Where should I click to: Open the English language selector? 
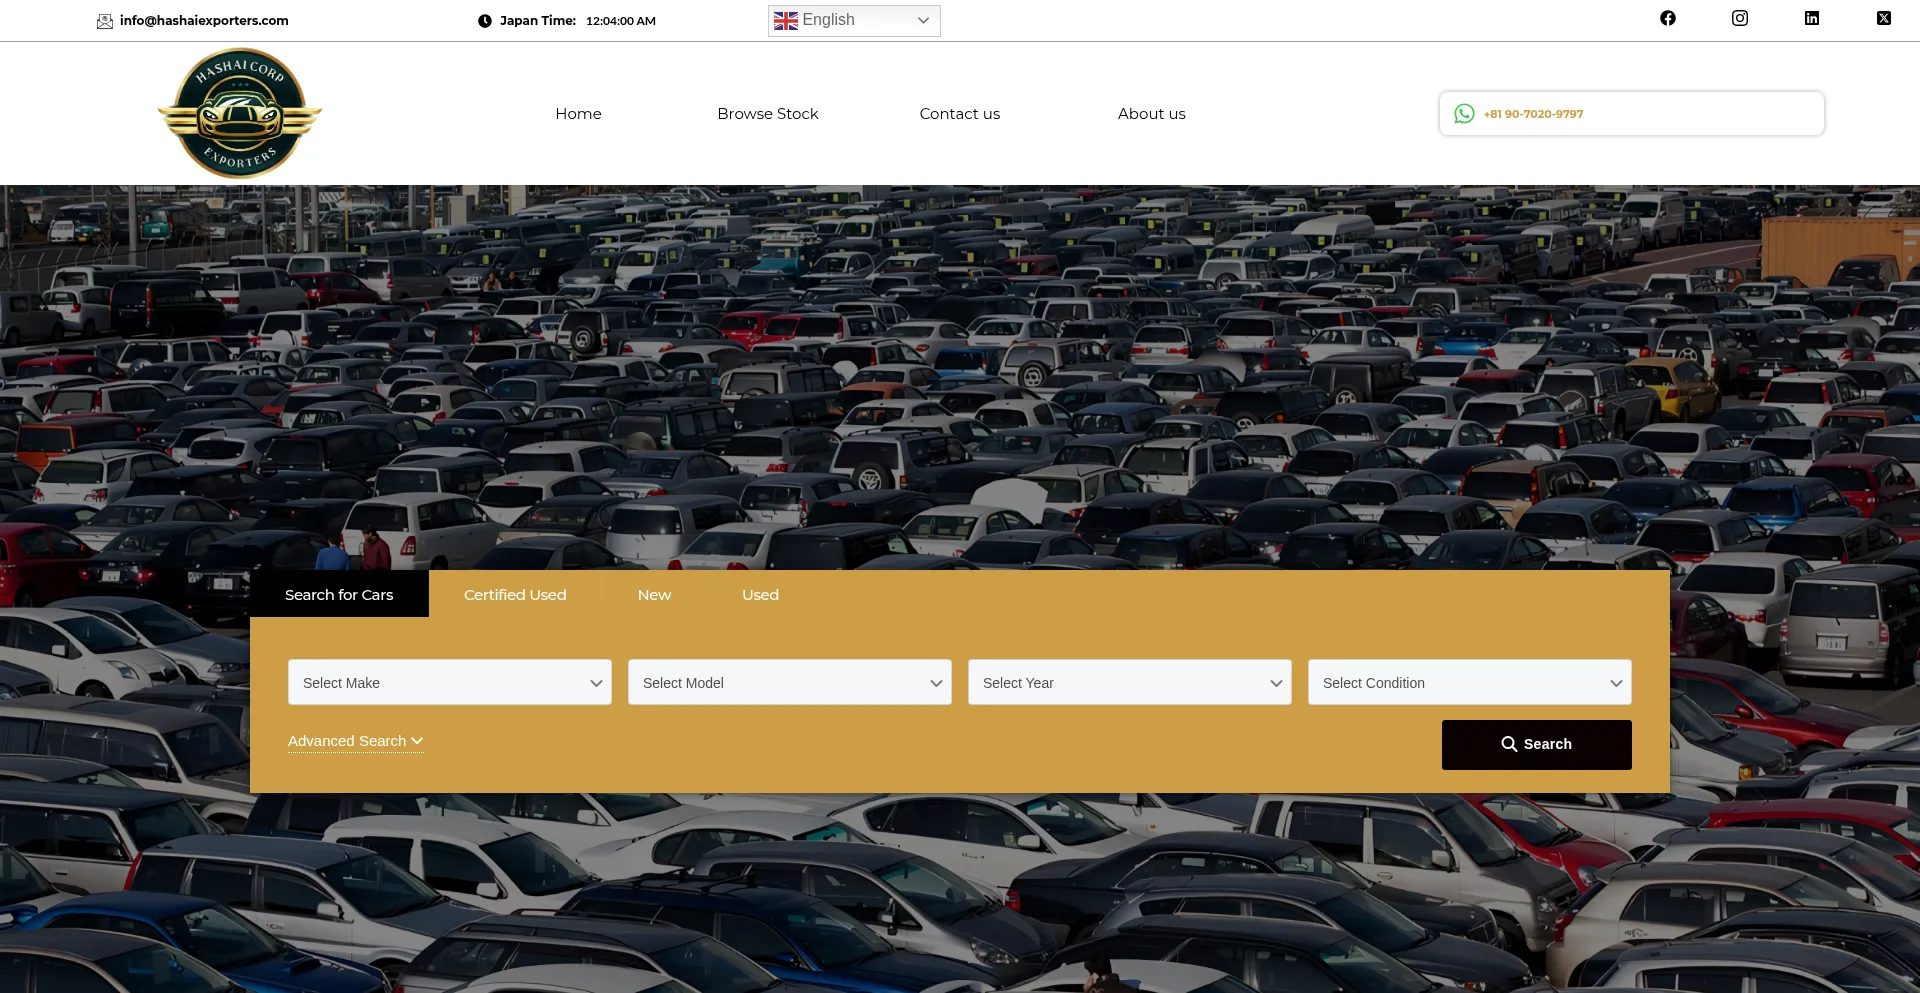pyautogui.click(x=854, y=20)
